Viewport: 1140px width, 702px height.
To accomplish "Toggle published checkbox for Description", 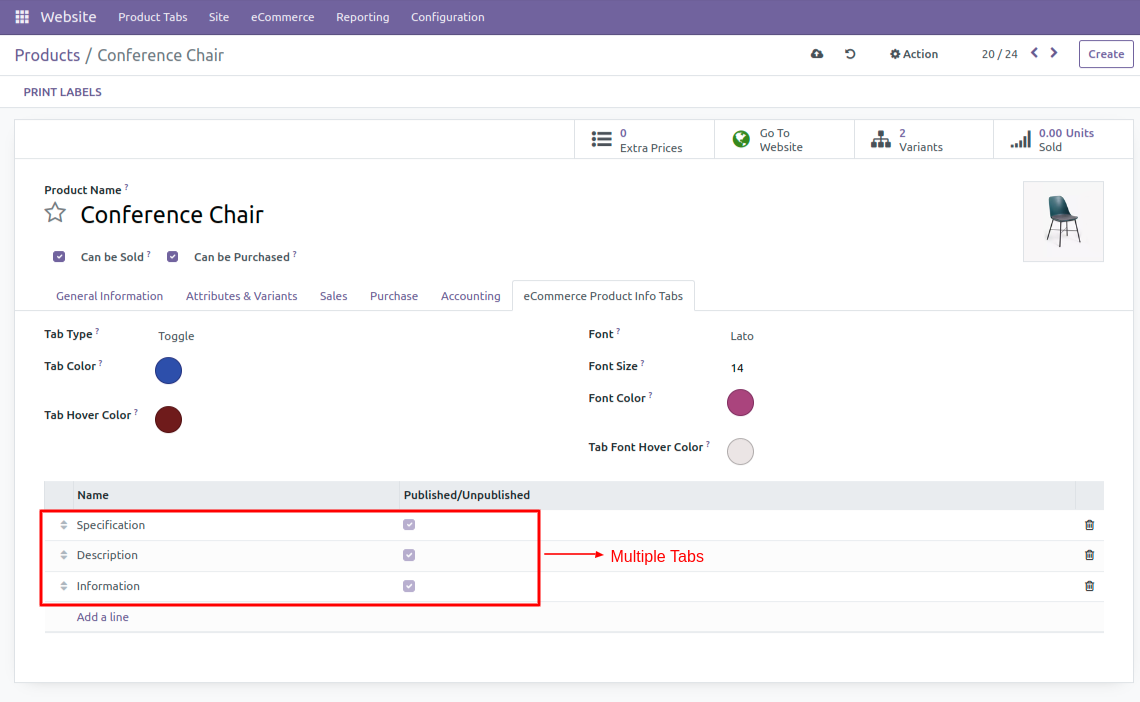I will pos(409,555).
